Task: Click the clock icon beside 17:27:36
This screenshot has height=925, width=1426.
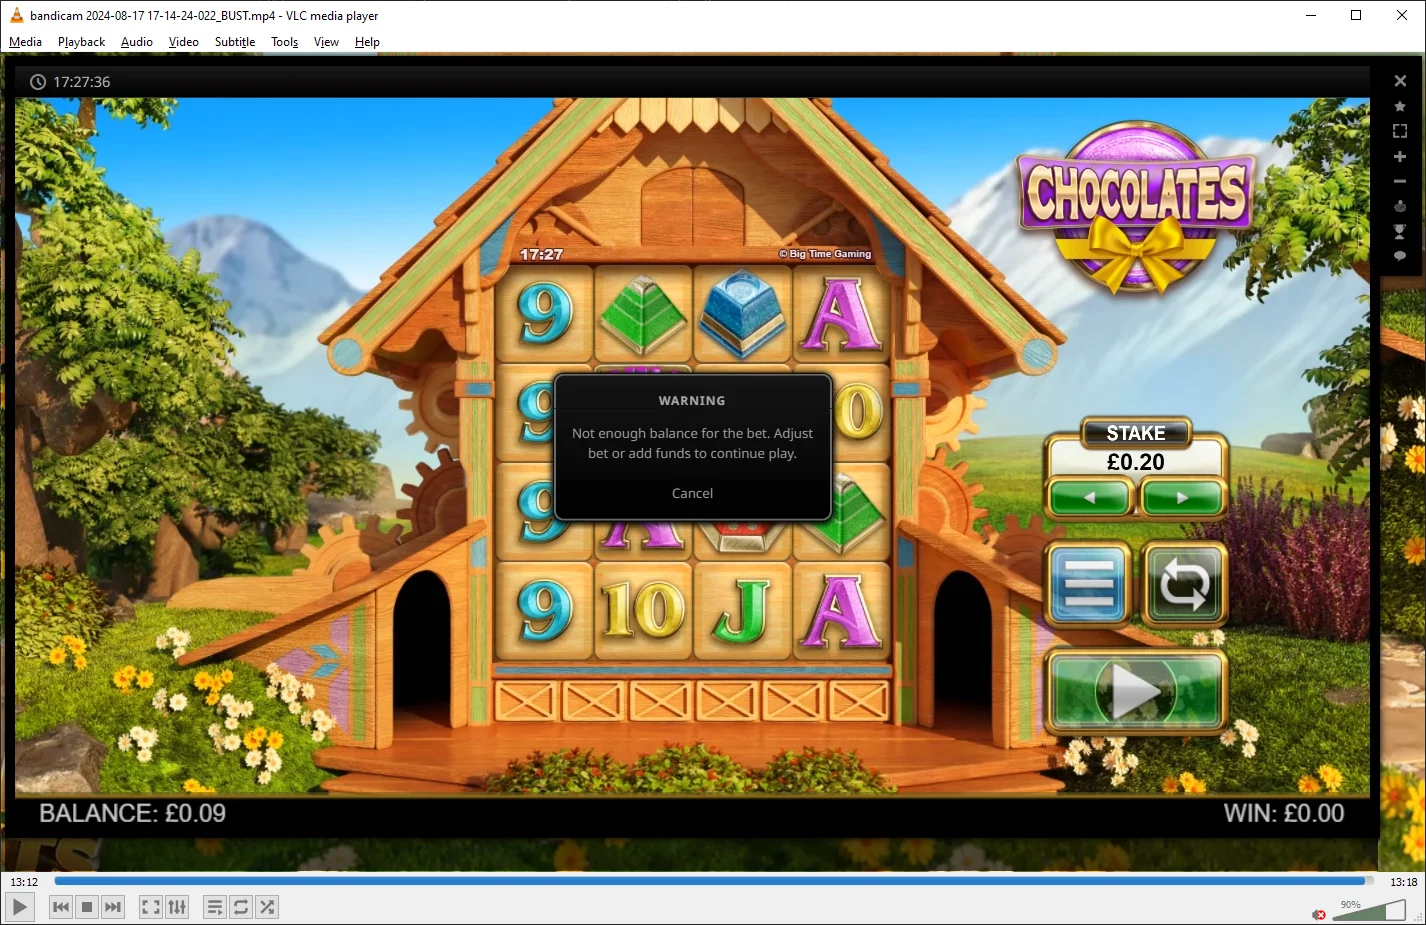Action: (38, 82)
